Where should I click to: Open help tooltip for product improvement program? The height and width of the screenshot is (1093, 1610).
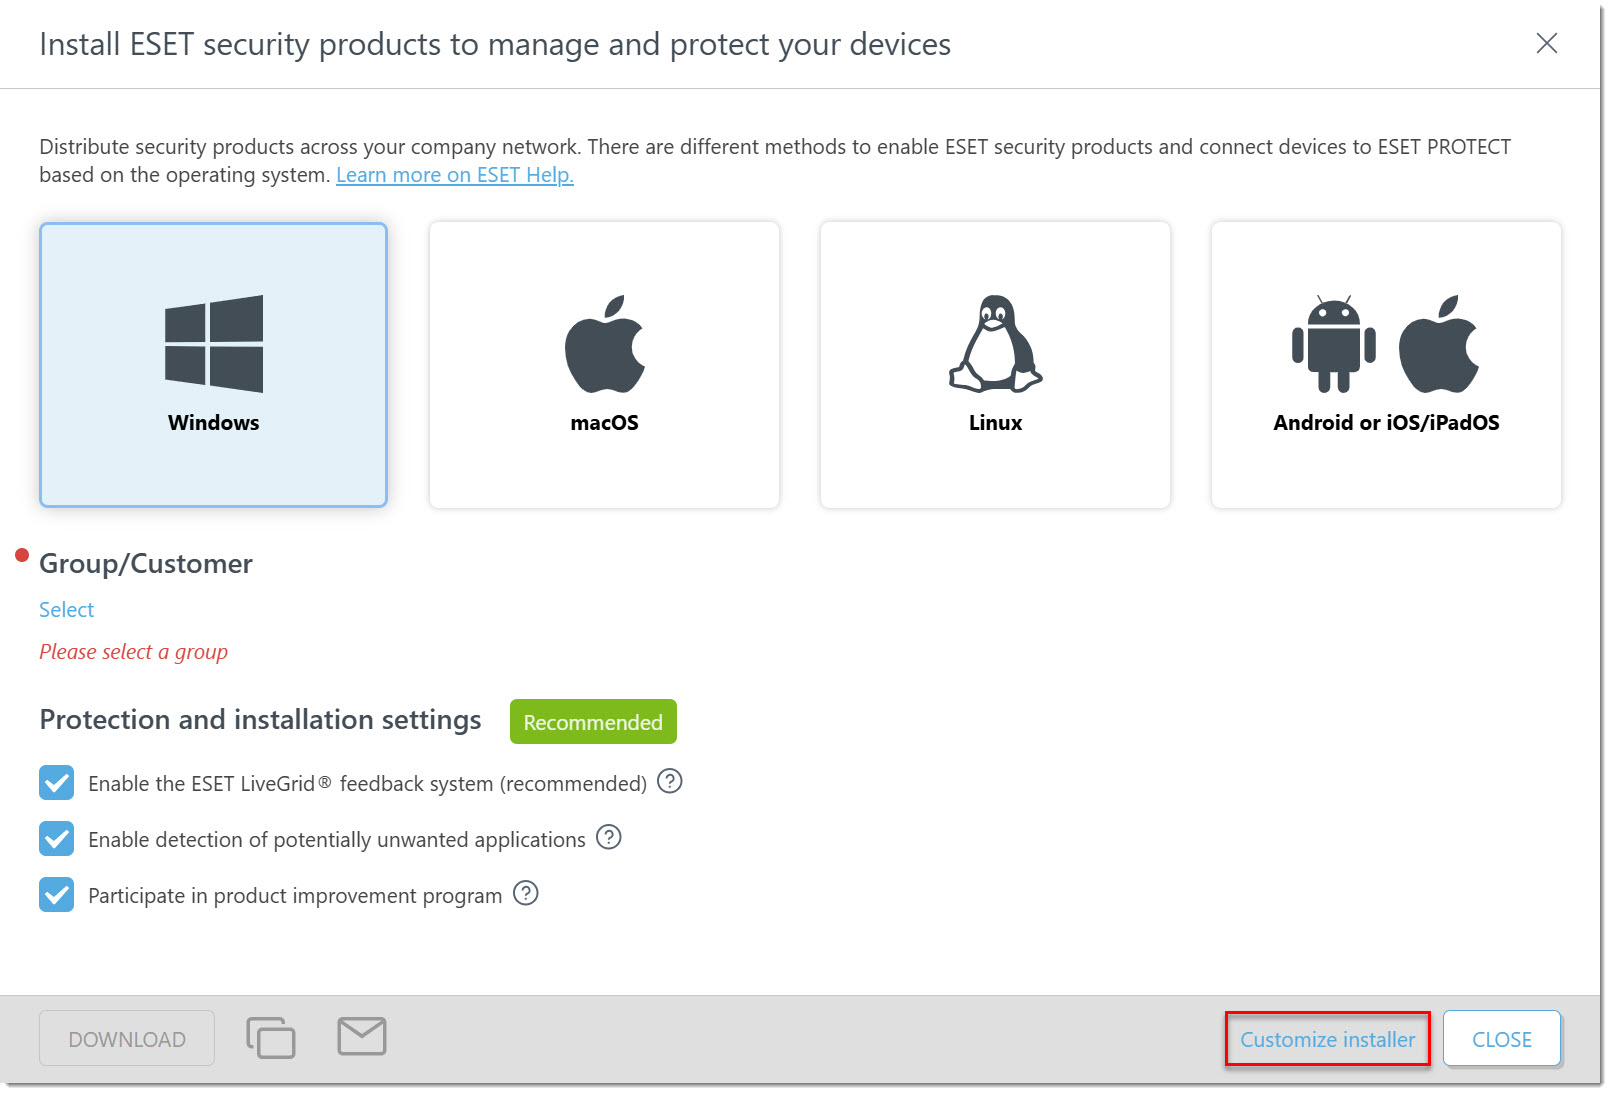point(526,893)
